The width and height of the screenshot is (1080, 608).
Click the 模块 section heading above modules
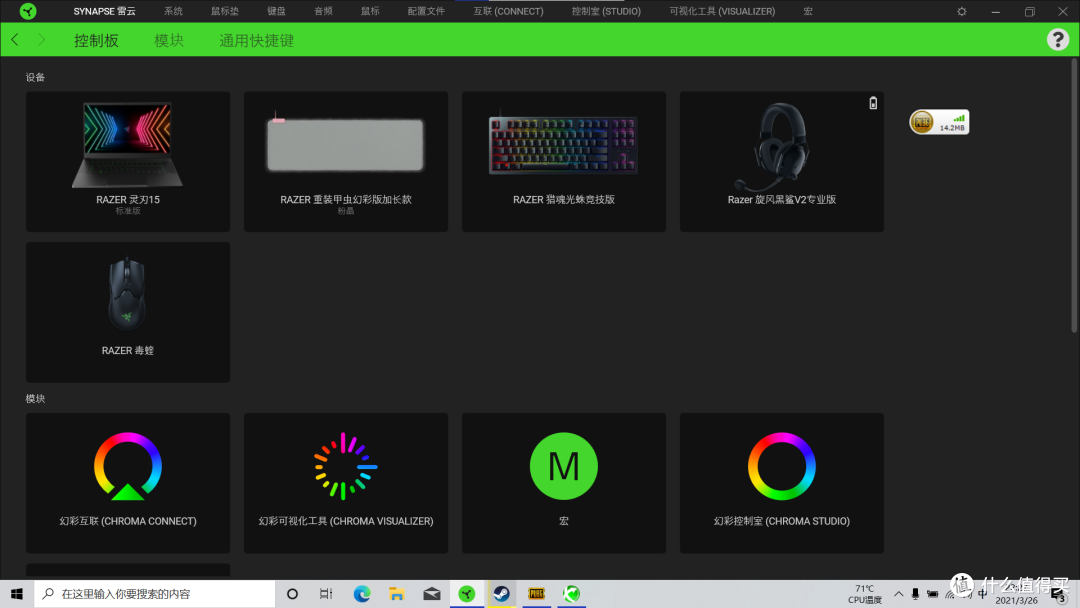pos(35,399)
